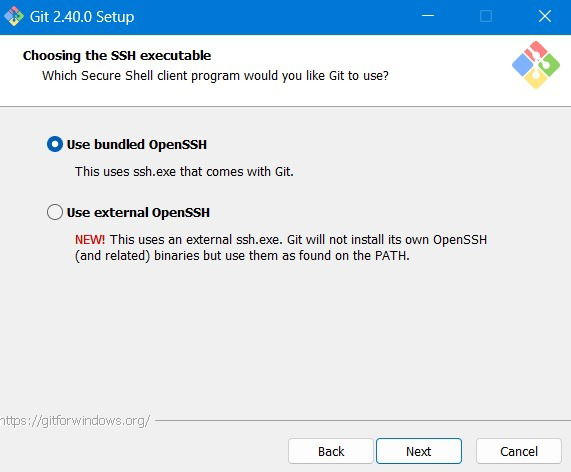Click the 'Which Secure Shell client' subtitle
This screenshot has height=472, width=571.
215,76
